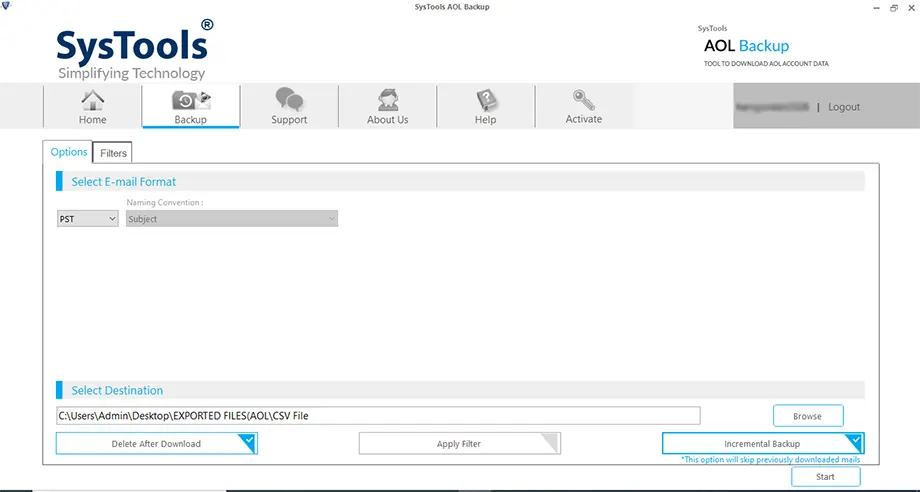Click the destination path input field

coord(378,416)
